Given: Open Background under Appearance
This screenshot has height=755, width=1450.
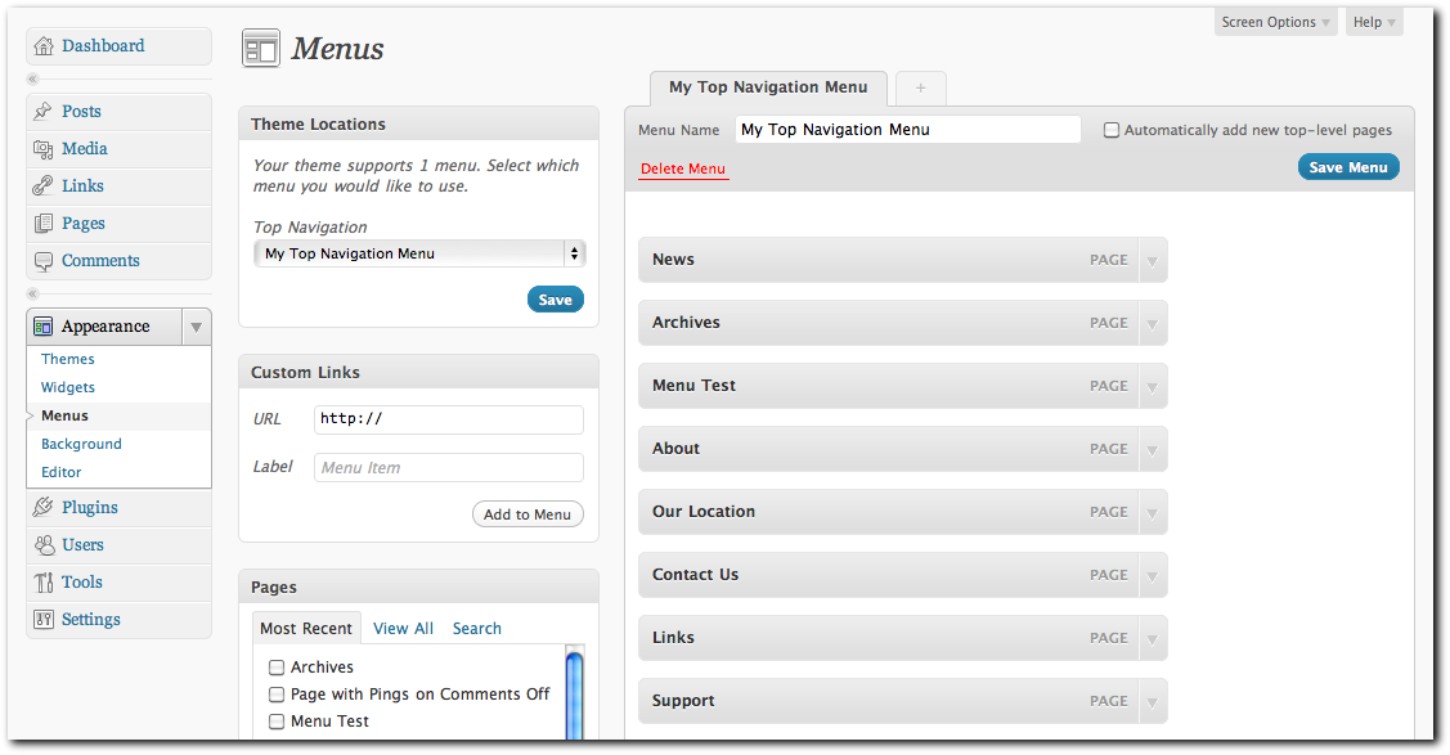Looking at the screenshot, I should pyautogui.click(x=81, y=444).
